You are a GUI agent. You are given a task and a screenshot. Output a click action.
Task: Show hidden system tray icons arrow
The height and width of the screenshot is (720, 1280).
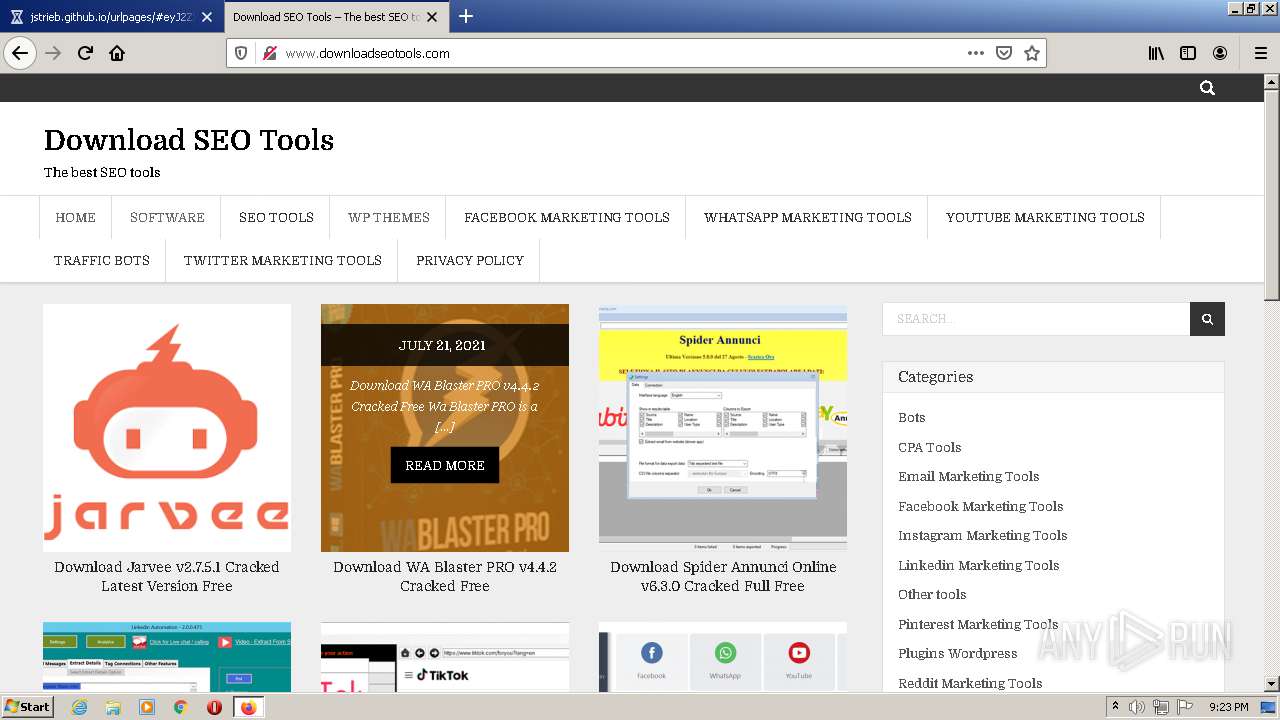pos(1115,707)
